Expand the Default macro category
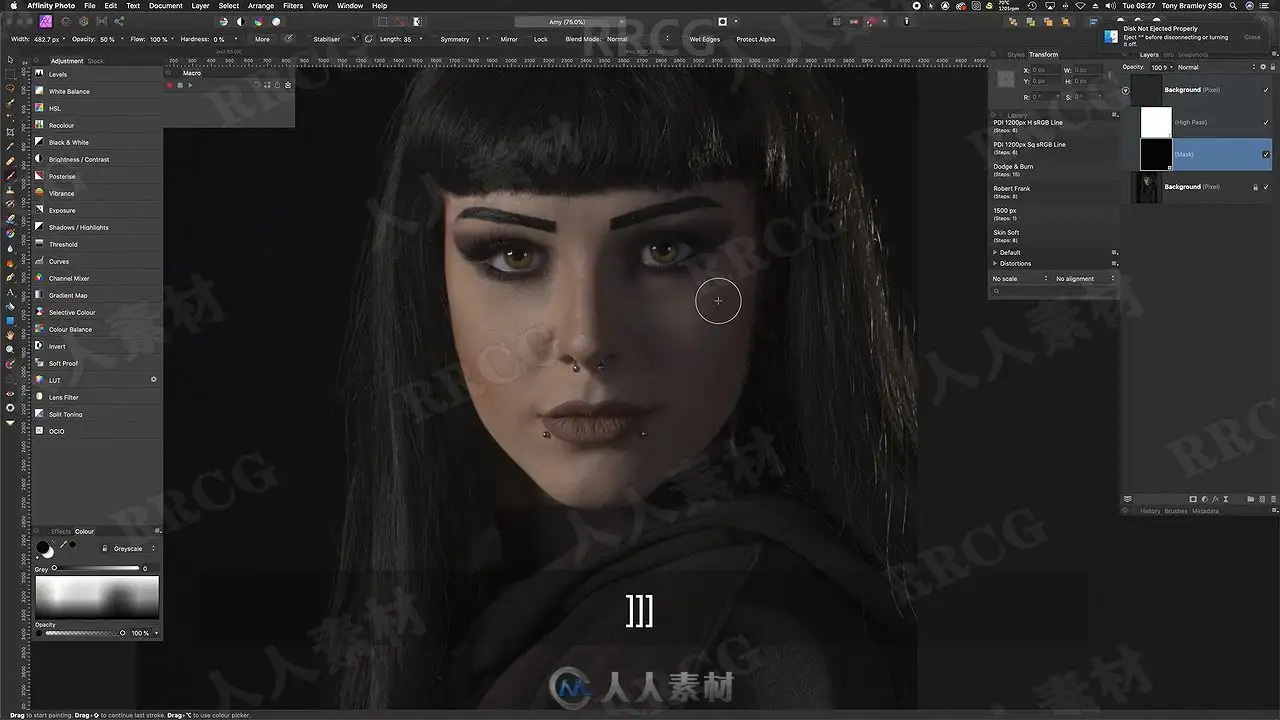Screen dimensions: 1280x720 (995, 252)
